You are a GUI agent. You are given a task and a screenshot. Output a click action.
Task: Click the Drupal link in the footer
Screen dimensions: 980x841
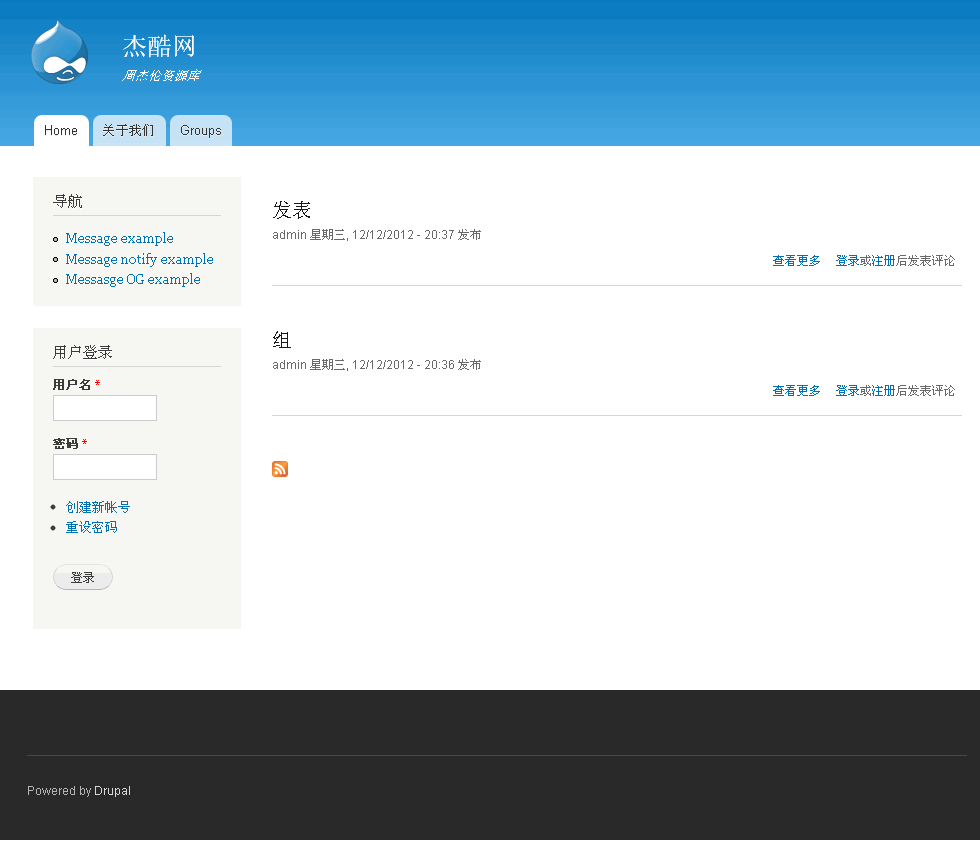point(111,790)
